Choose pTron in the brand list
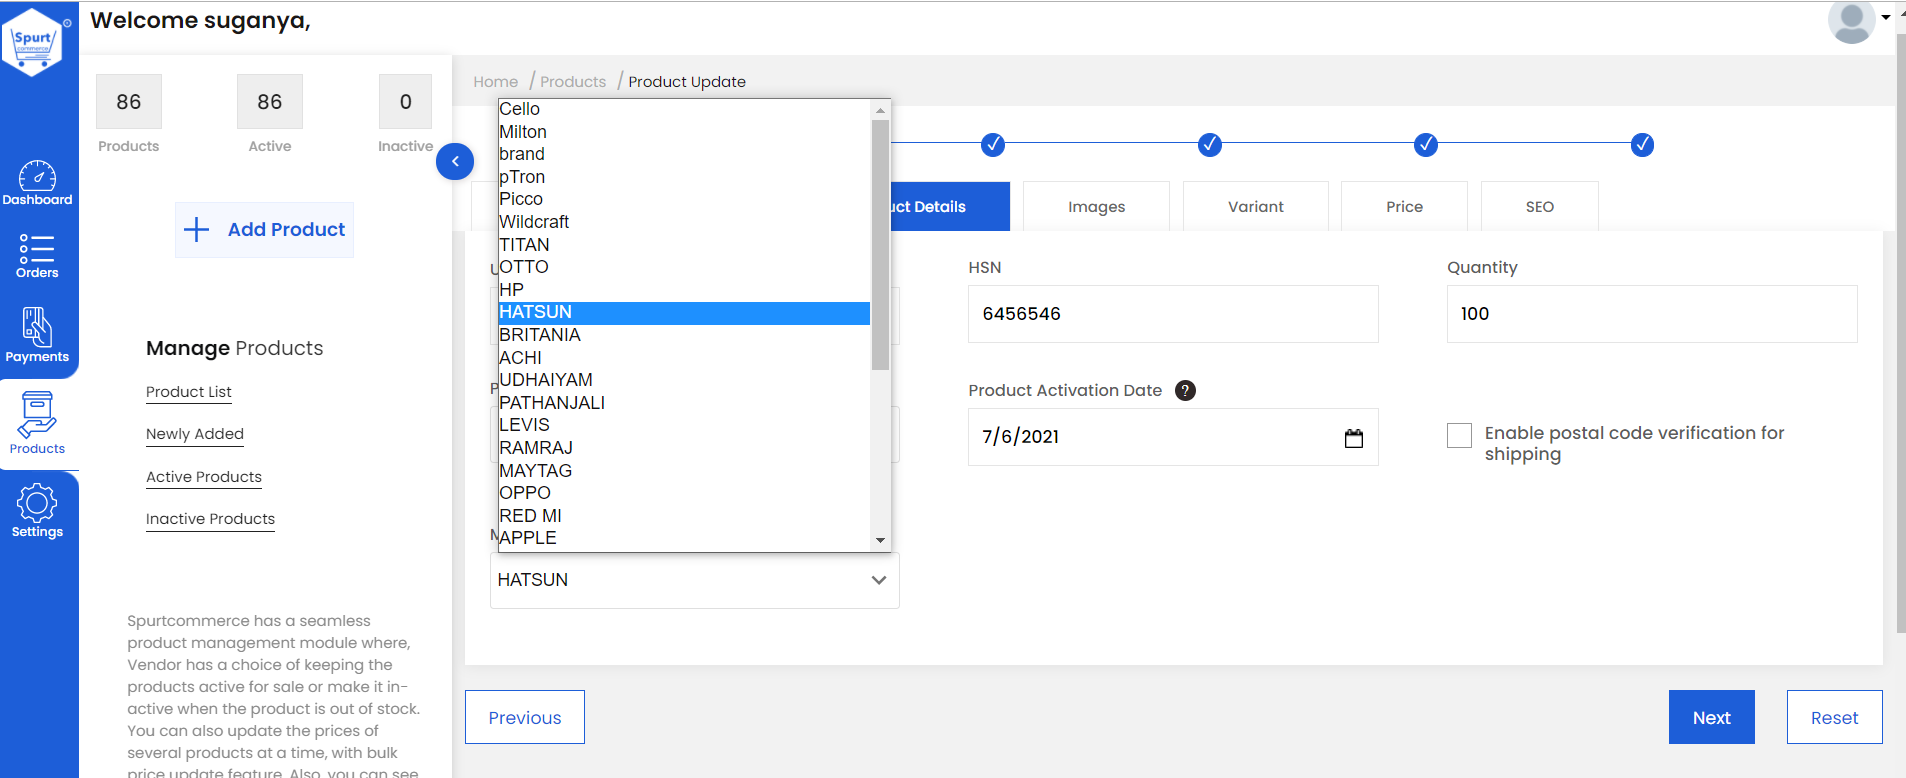The image size is (1906, 778). tap(684, 177)
